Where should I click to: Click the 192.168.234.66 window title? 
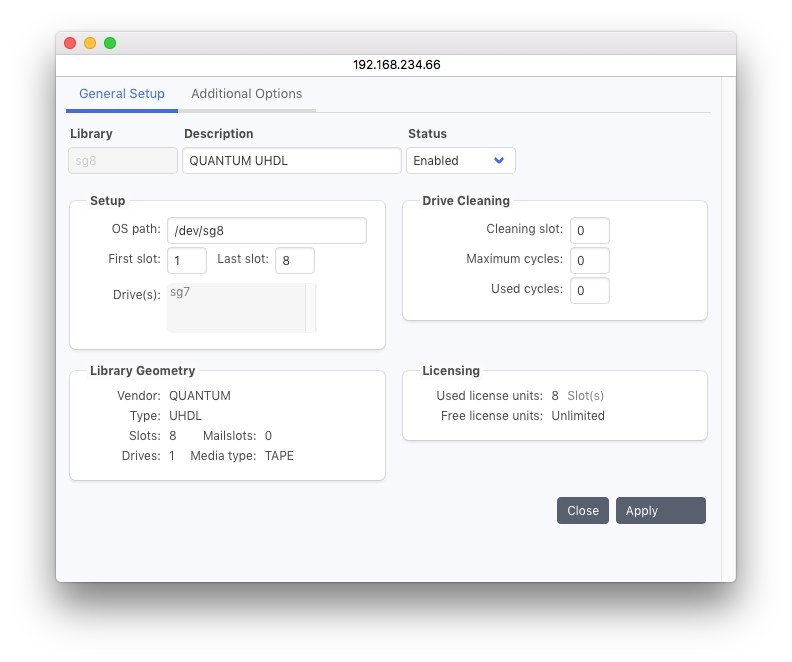(396, 64)
